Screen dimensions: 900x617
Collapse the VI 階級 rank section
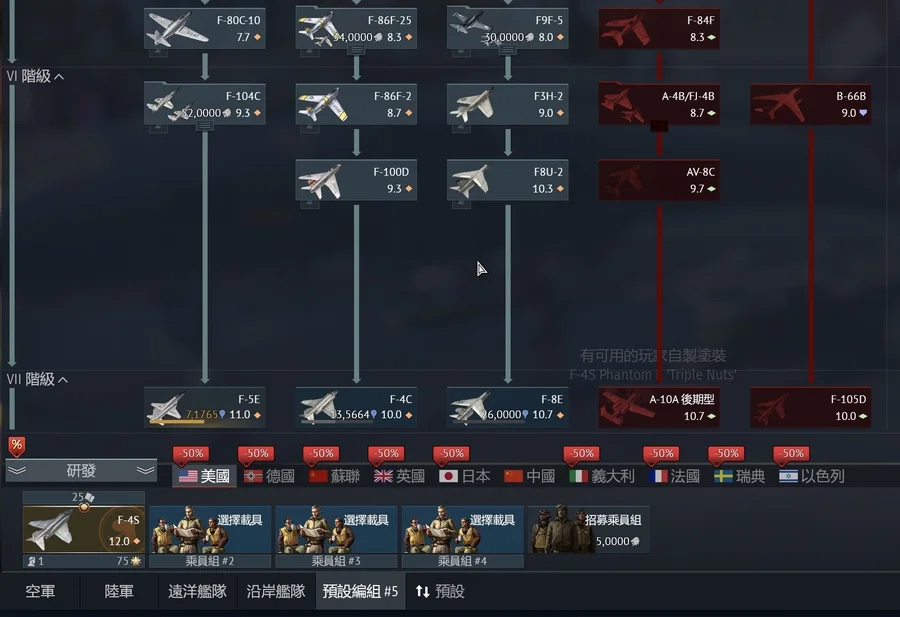35,76
